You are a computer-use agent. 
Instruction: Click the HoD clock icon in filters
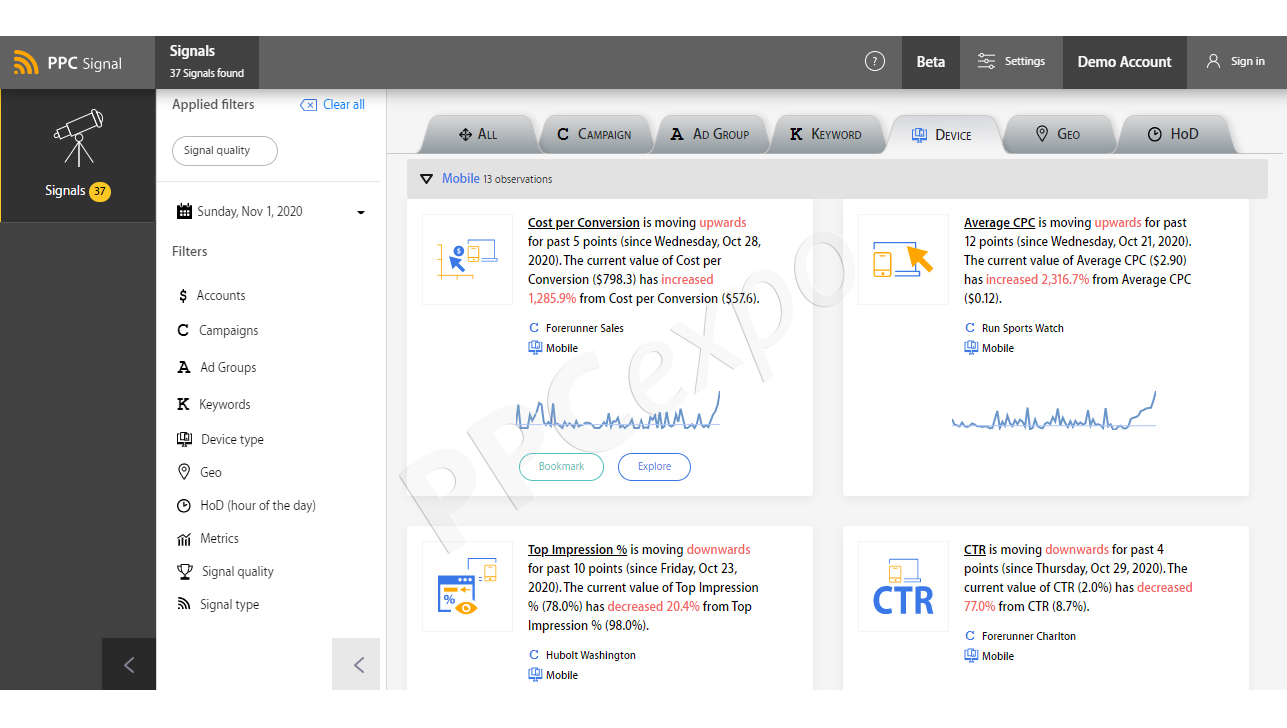(184, 505)
